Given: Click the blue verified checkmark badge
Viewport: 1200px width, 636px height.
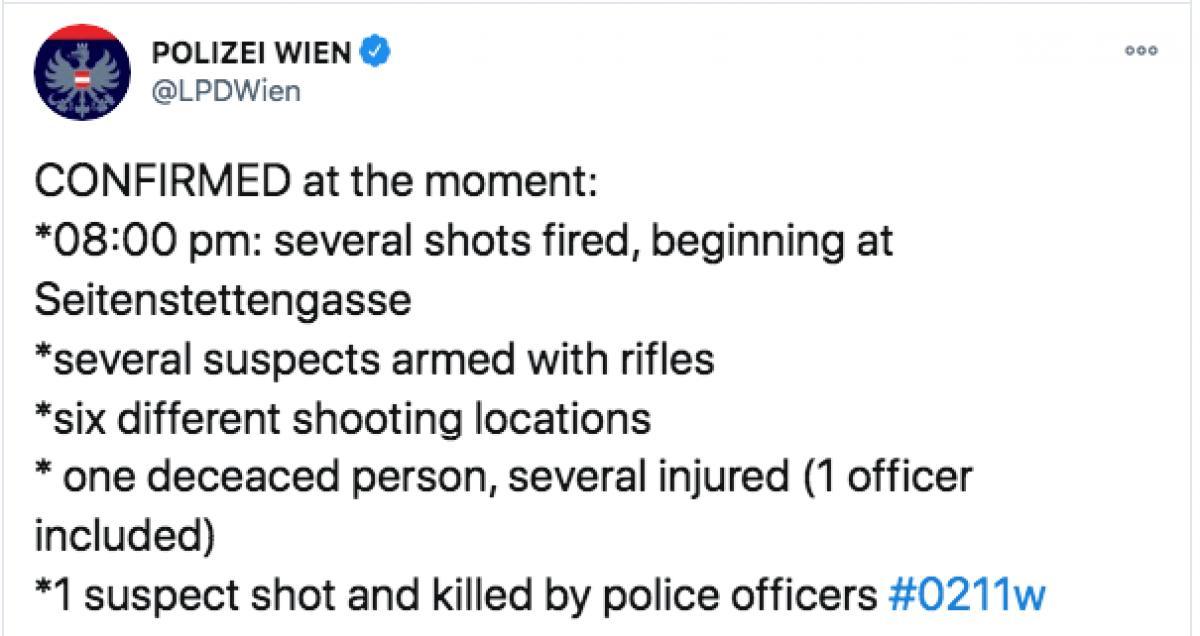Looking at the screenshot, I should coord(375,52).
